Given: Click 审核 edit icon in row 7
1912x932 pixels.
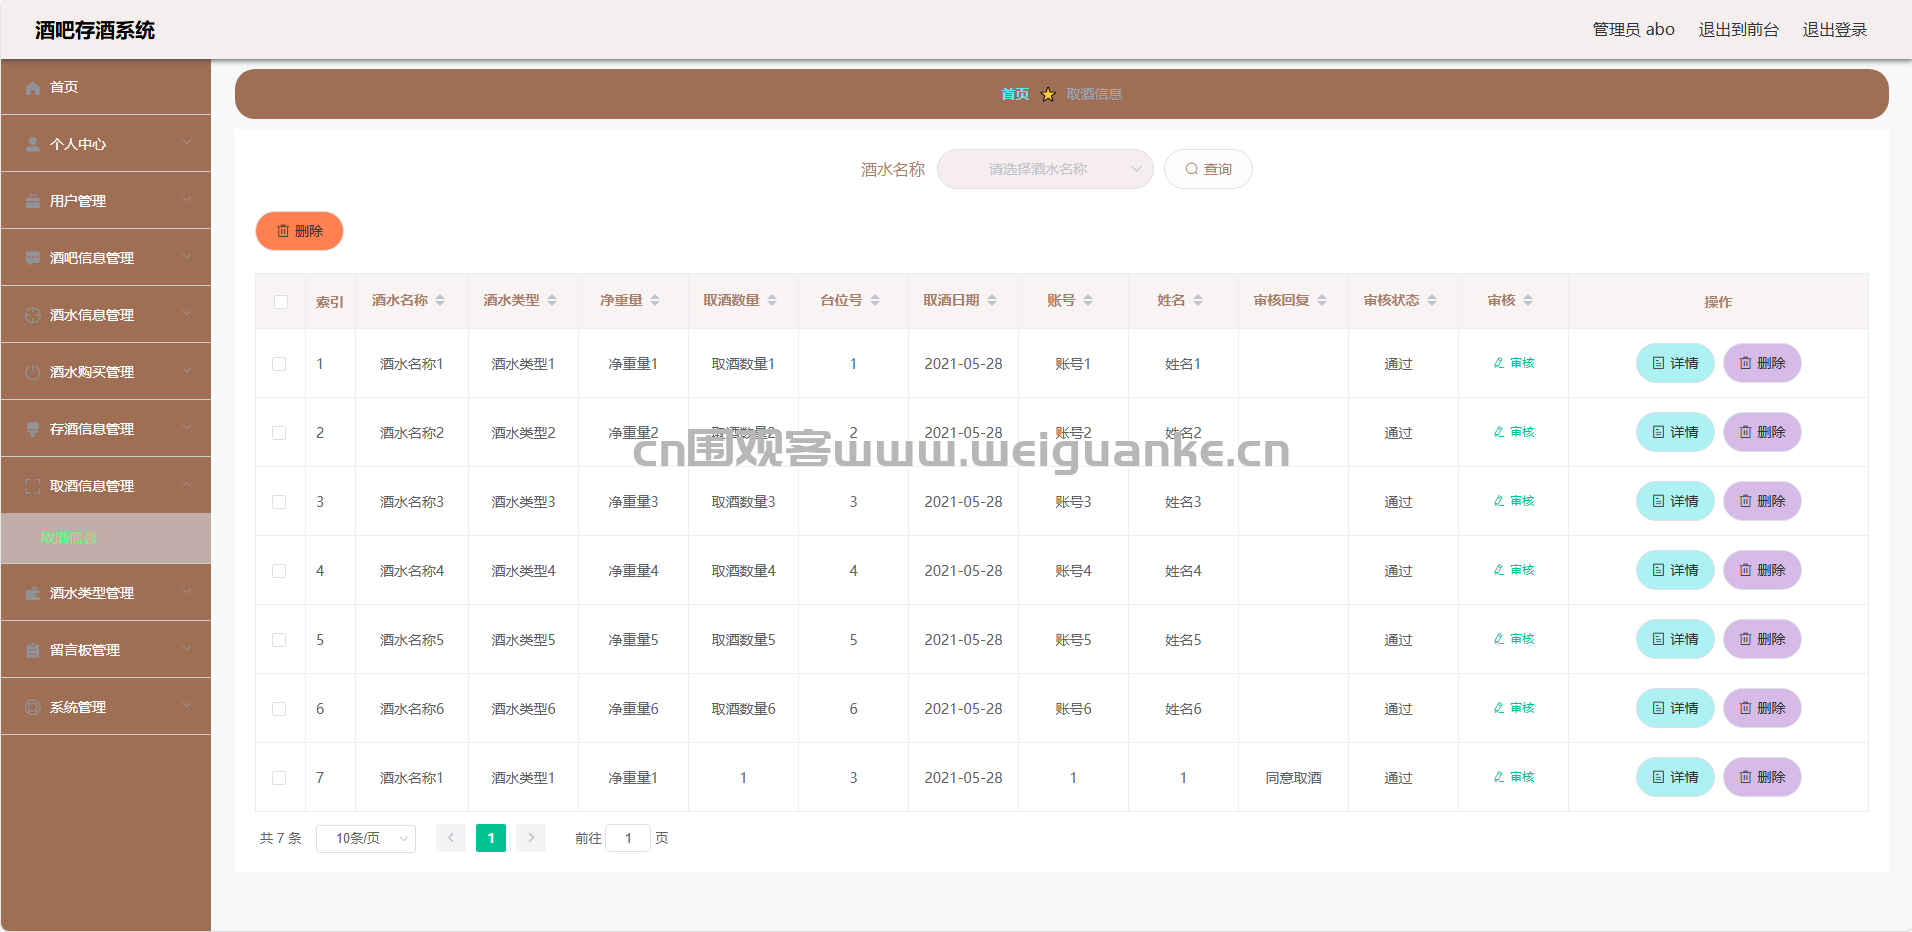Looking at the screenshot, I should point(1499,777).
